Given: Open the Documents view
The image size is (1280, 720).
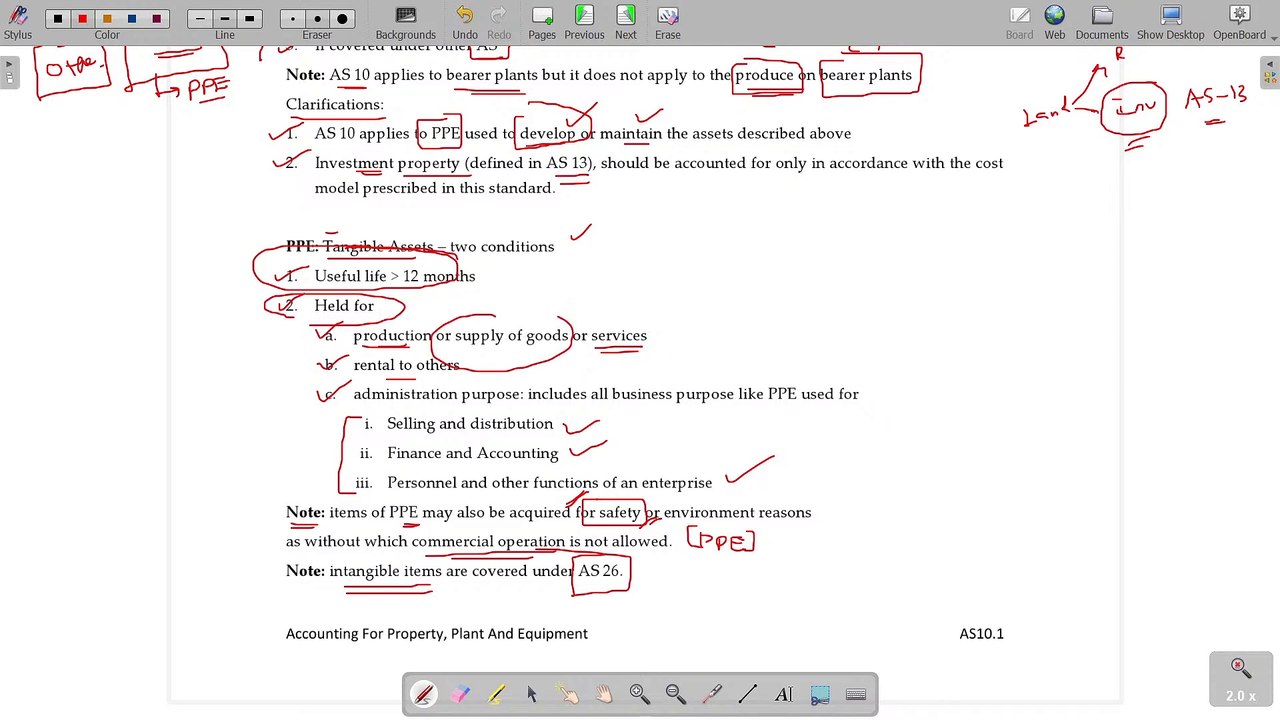Looking at the screenshot, I should tap(1102, 22).
